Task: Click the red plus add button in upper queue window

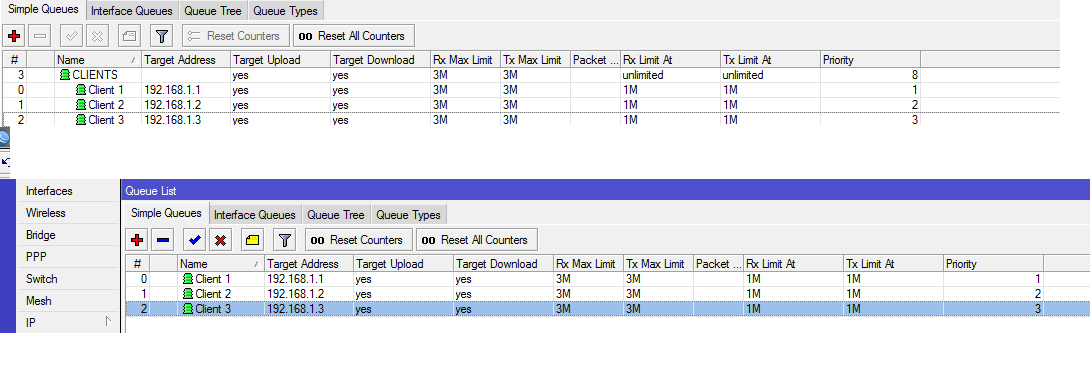Action: click(x=14, y=35)
